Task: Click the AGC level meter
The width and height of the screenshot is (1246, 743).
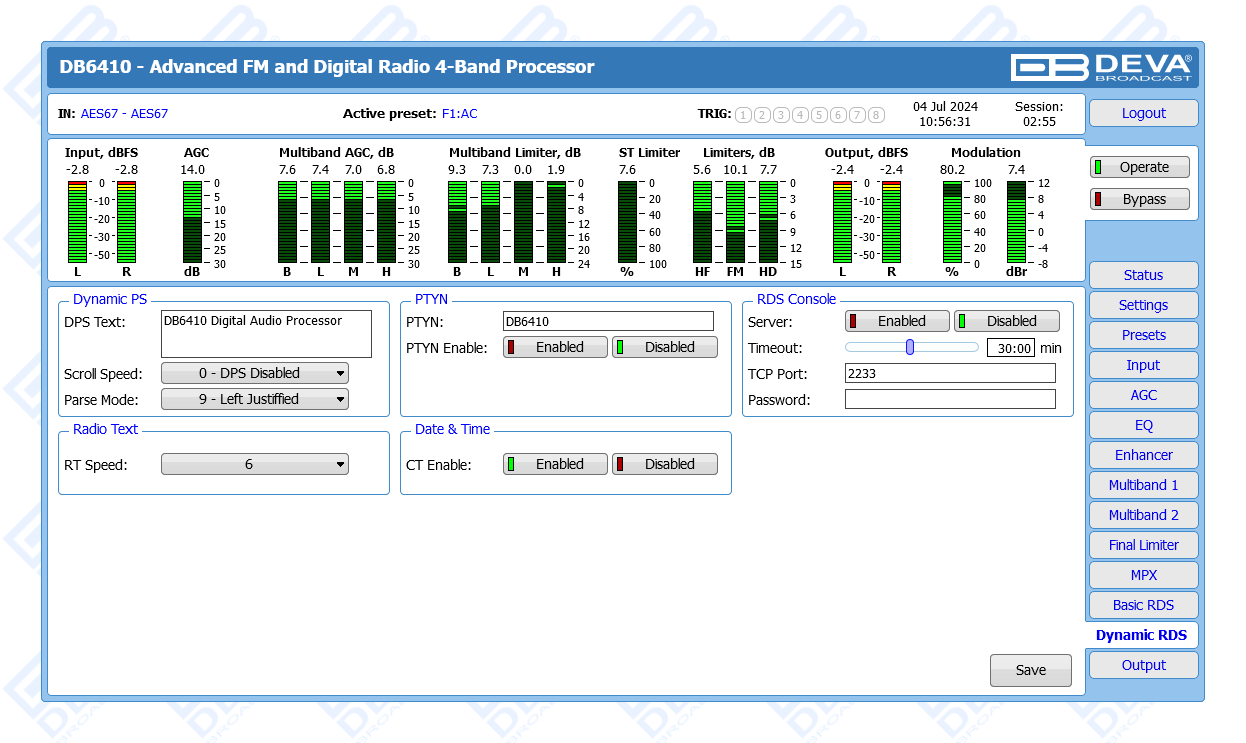Action: [x=192, y=222]
